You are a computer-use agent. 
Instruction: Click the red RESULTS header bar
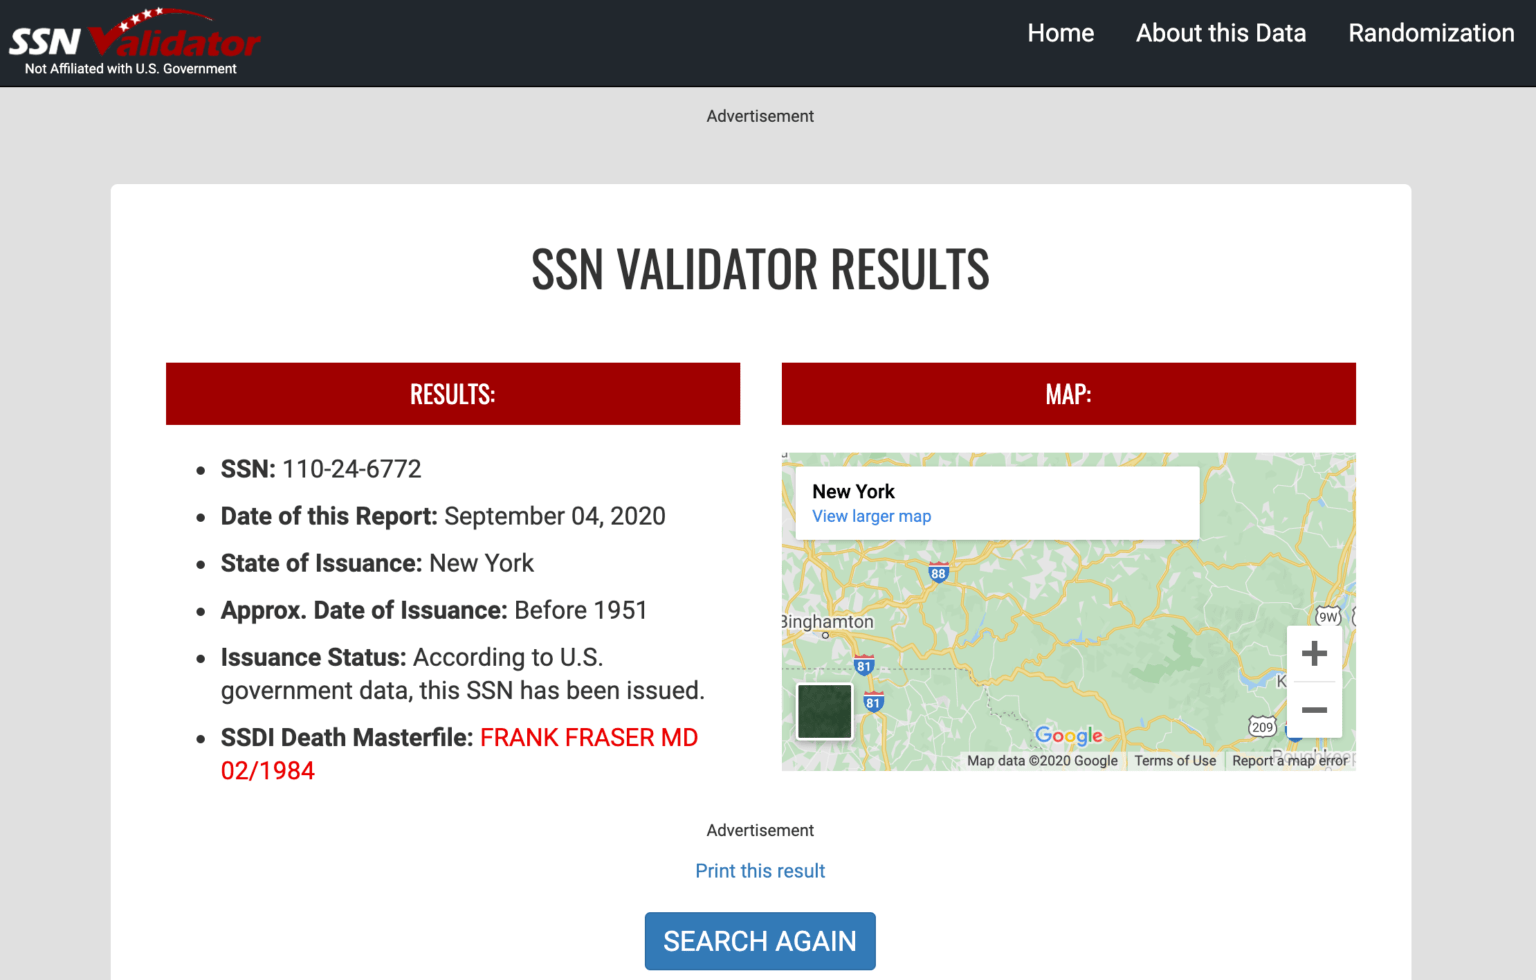(452, 394)
